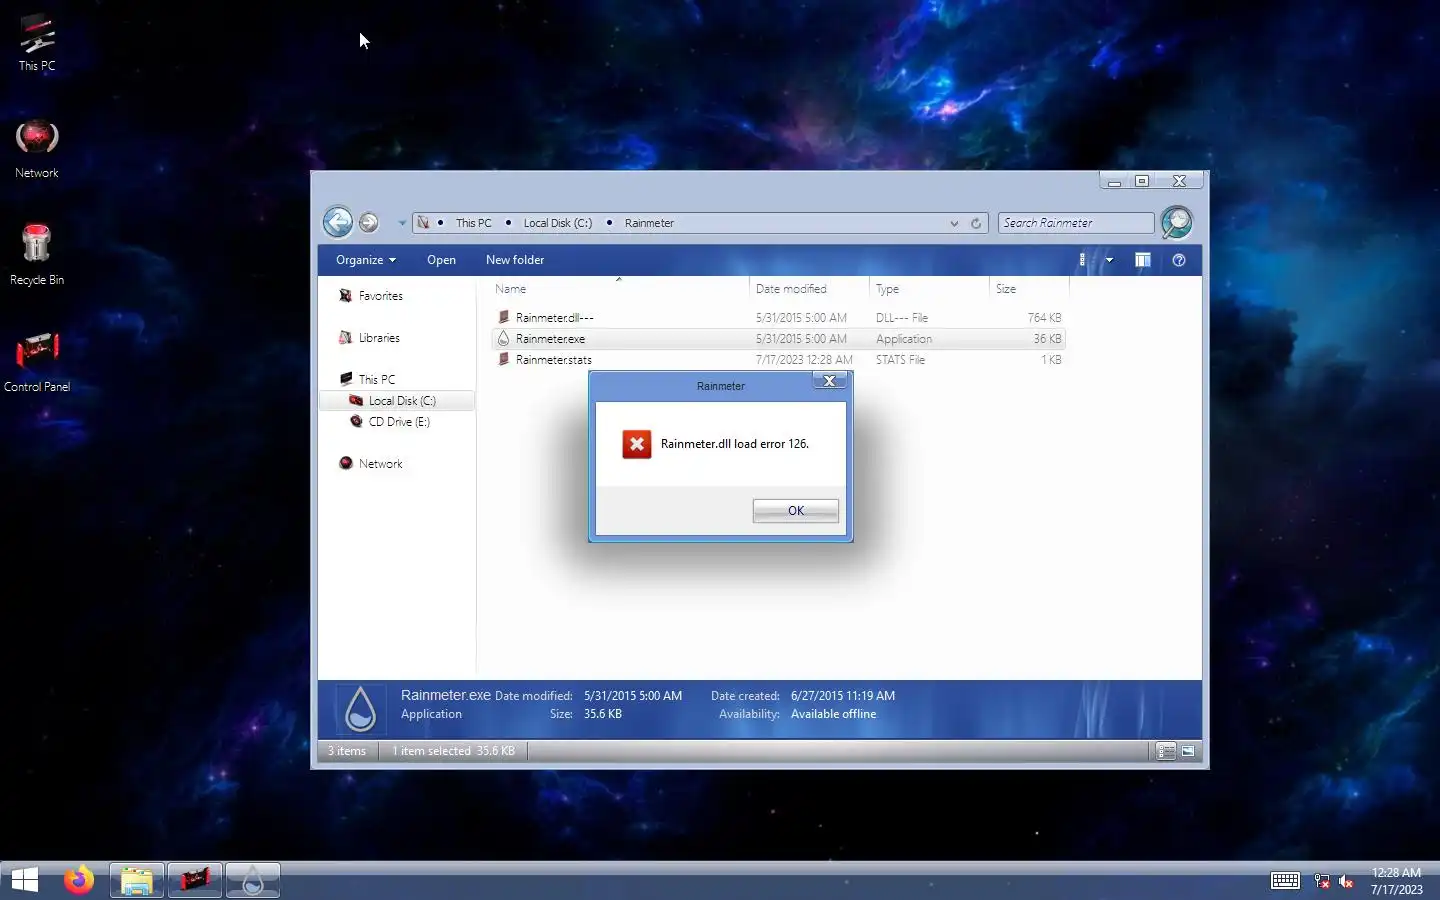Screen dimensions: 1440x900
Task: Open the touch keyboard tray icon
Action: (x=1285, y=881)
